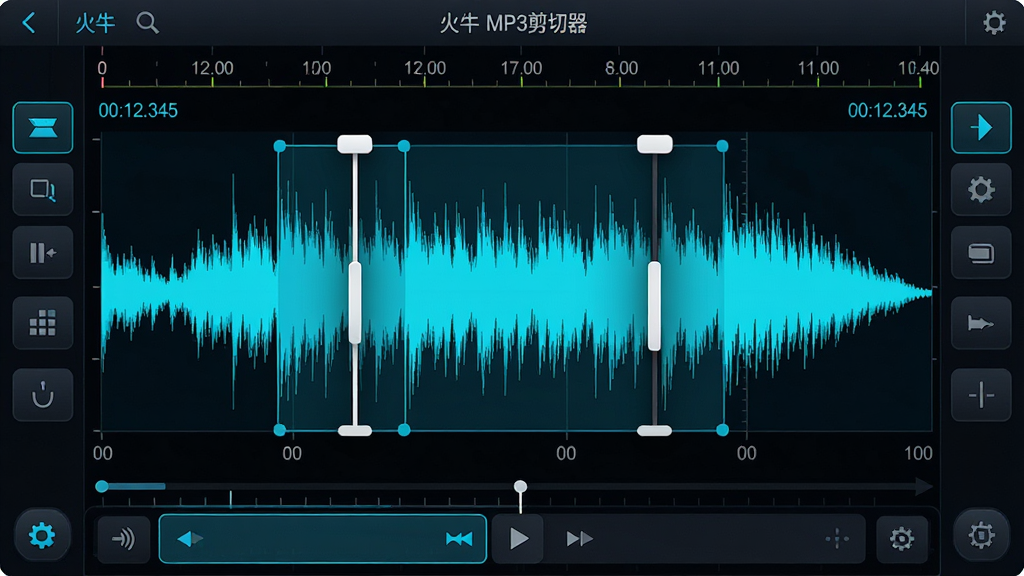Image resolution: width=1024 pixels, height=576 pixels.
Task: Open settings gear in the title bar
Action: pyautogui.click(x=994, y=23)
